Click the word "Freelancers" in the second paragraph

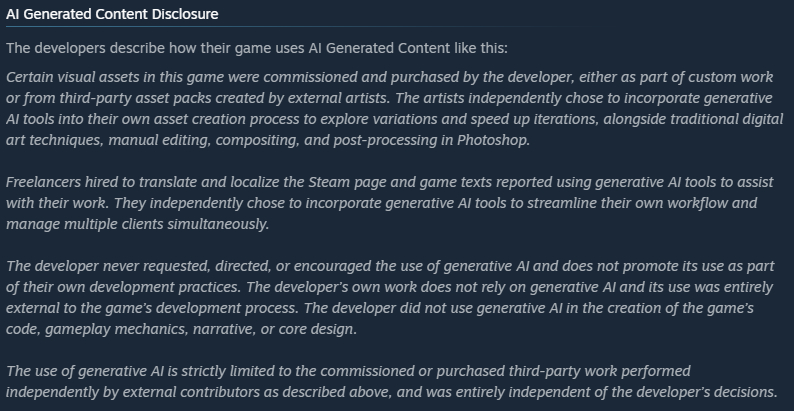click(45, 183)
